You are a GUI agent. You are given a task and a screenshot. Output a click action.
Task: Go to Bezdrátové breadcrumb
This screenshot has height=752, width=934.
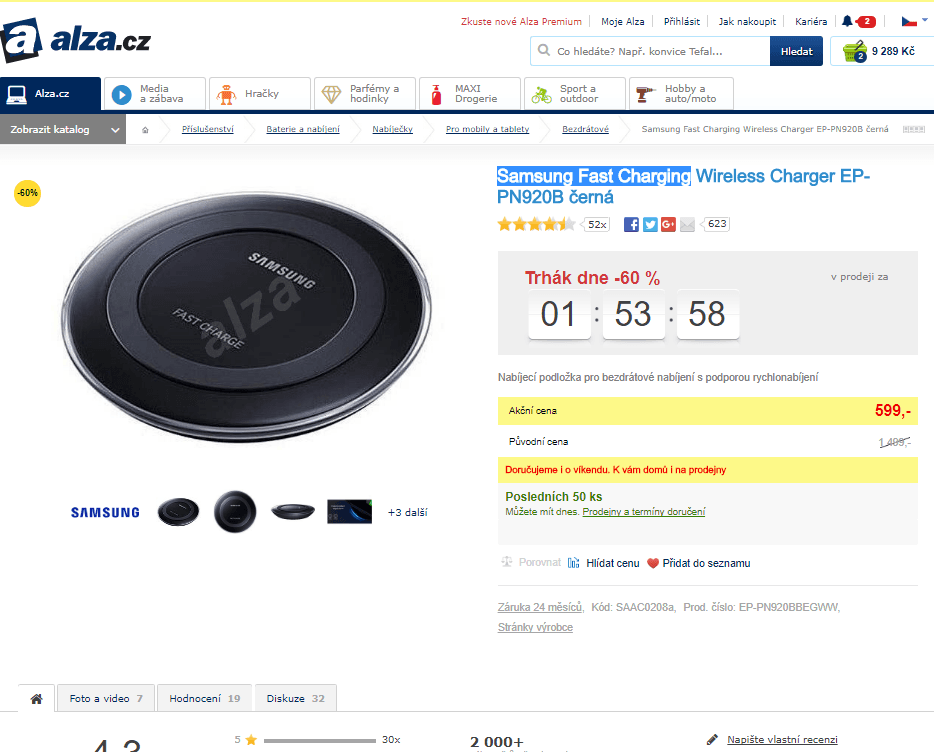(586, 129)
